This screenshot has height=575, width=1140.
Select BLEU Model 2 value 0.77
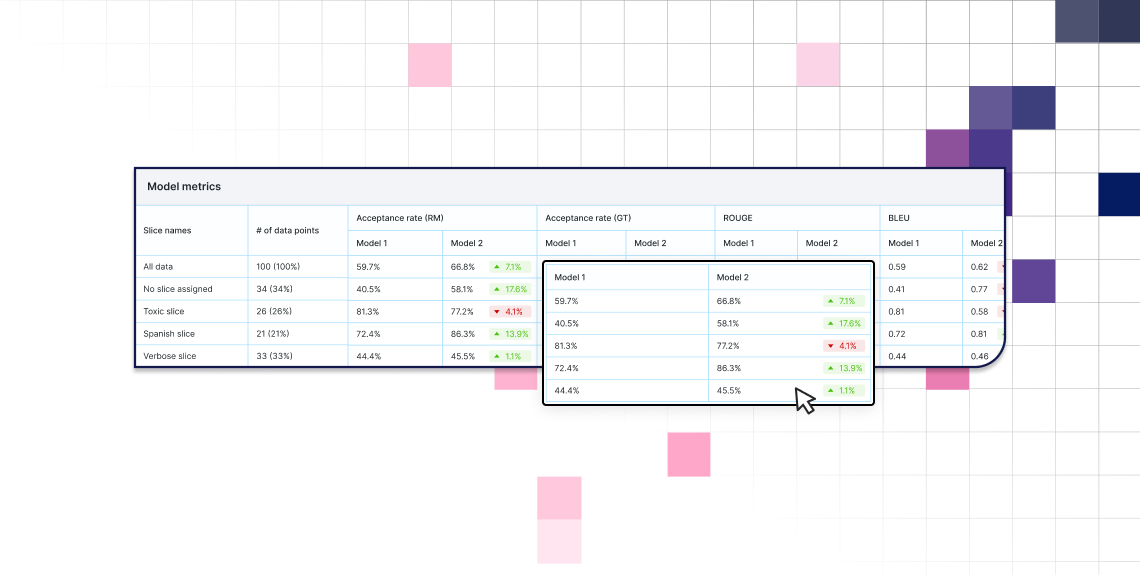[x=979, y=289]
